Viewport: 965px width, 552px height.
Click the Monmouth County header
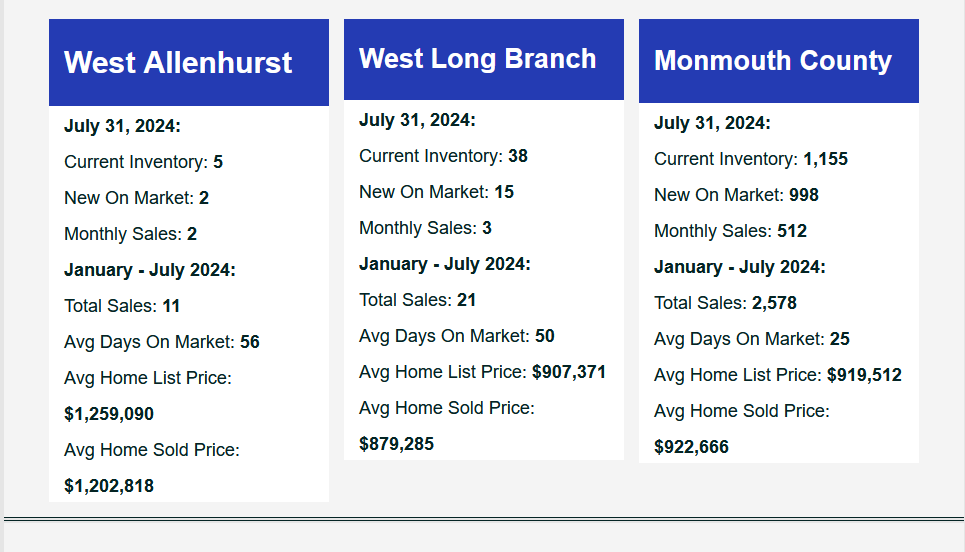coord(773,61)
